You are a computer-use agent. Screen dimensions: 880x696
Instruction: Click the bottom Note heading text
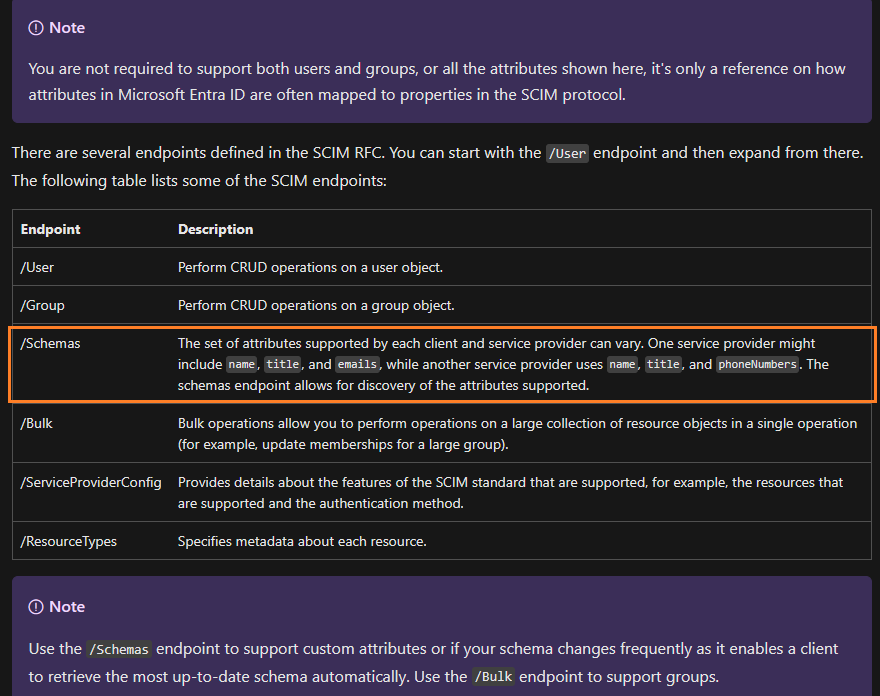tap(67, 607)
